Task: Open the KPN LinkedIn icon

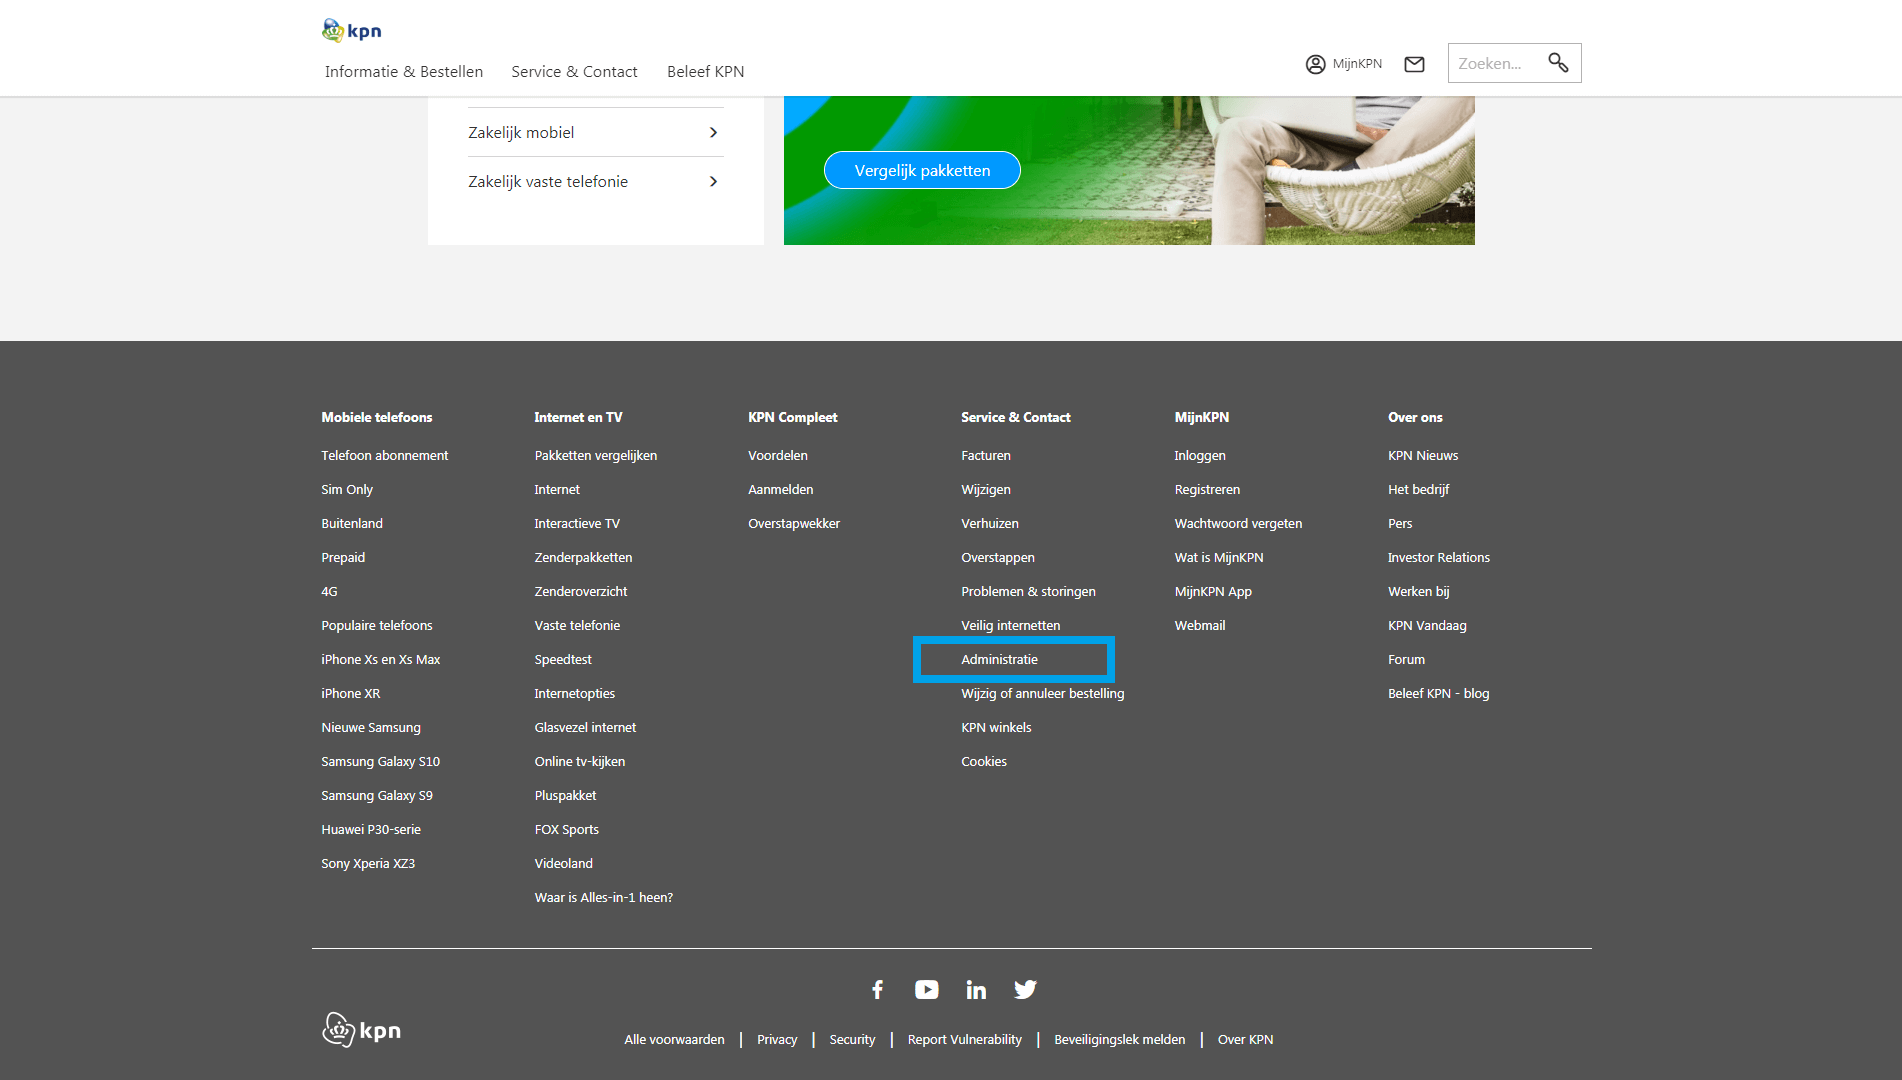Action: [976, 989]
